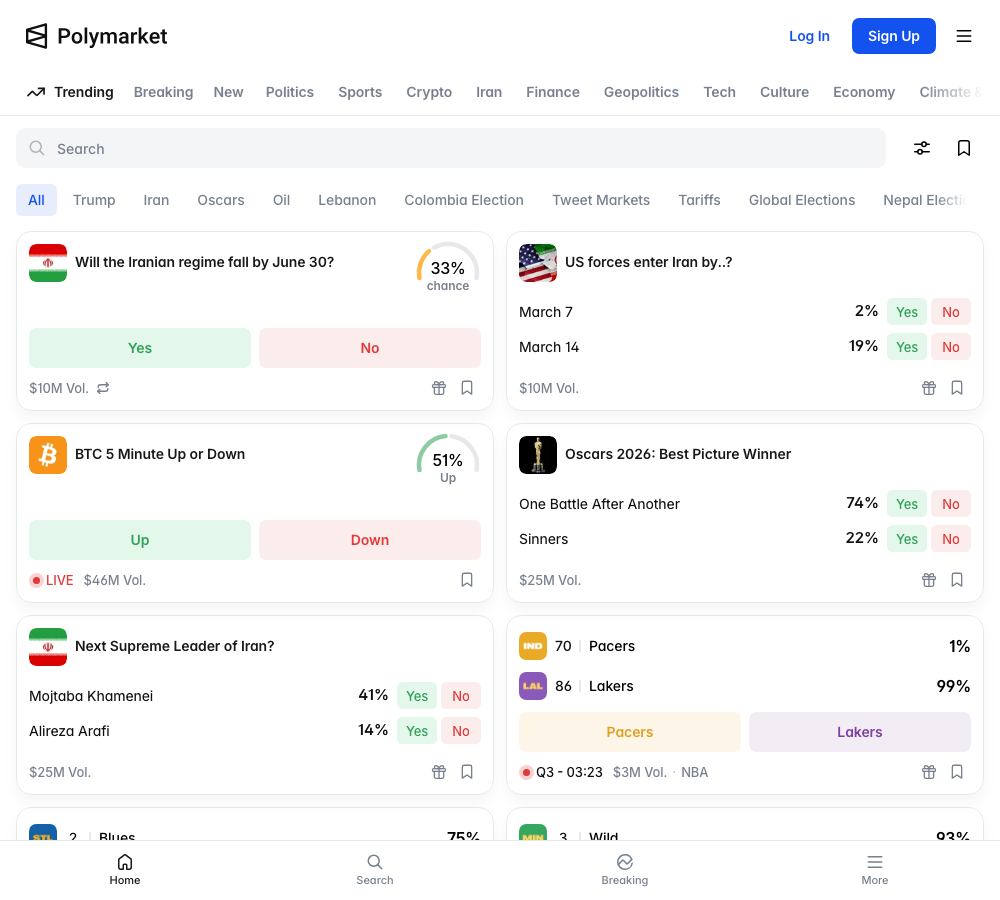Bookmark the Oscars 2026 Best Picture market

pos(957,579)
